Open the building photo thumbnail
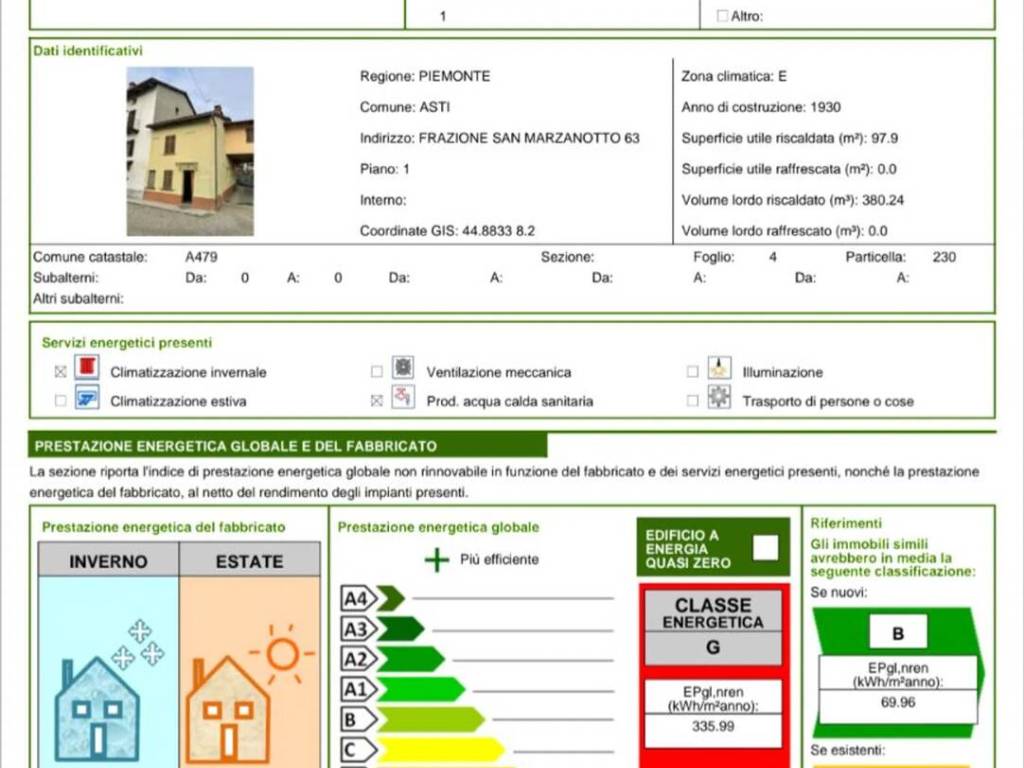This screenshot has height=768, width=1024. pyautogui.click(x=190, y=151)
